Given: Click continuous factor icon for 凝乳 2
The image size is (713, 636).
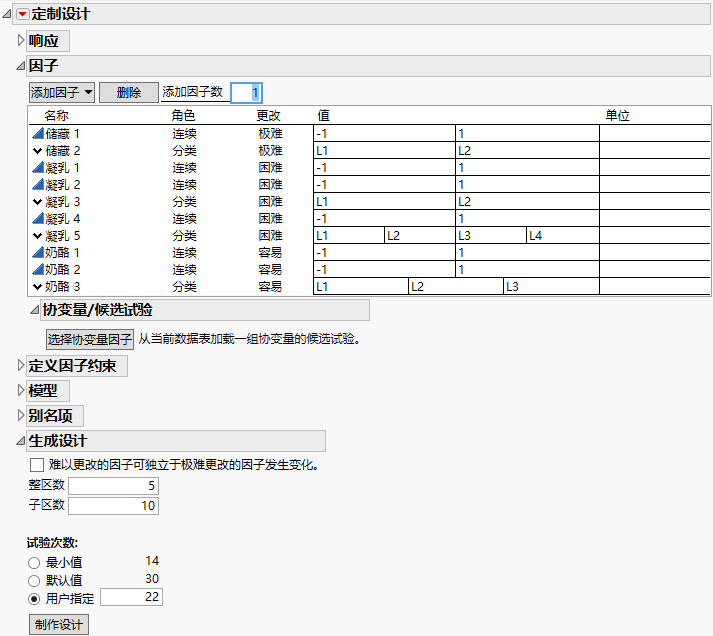Looking at the screenshot, I should coord(38,184).
